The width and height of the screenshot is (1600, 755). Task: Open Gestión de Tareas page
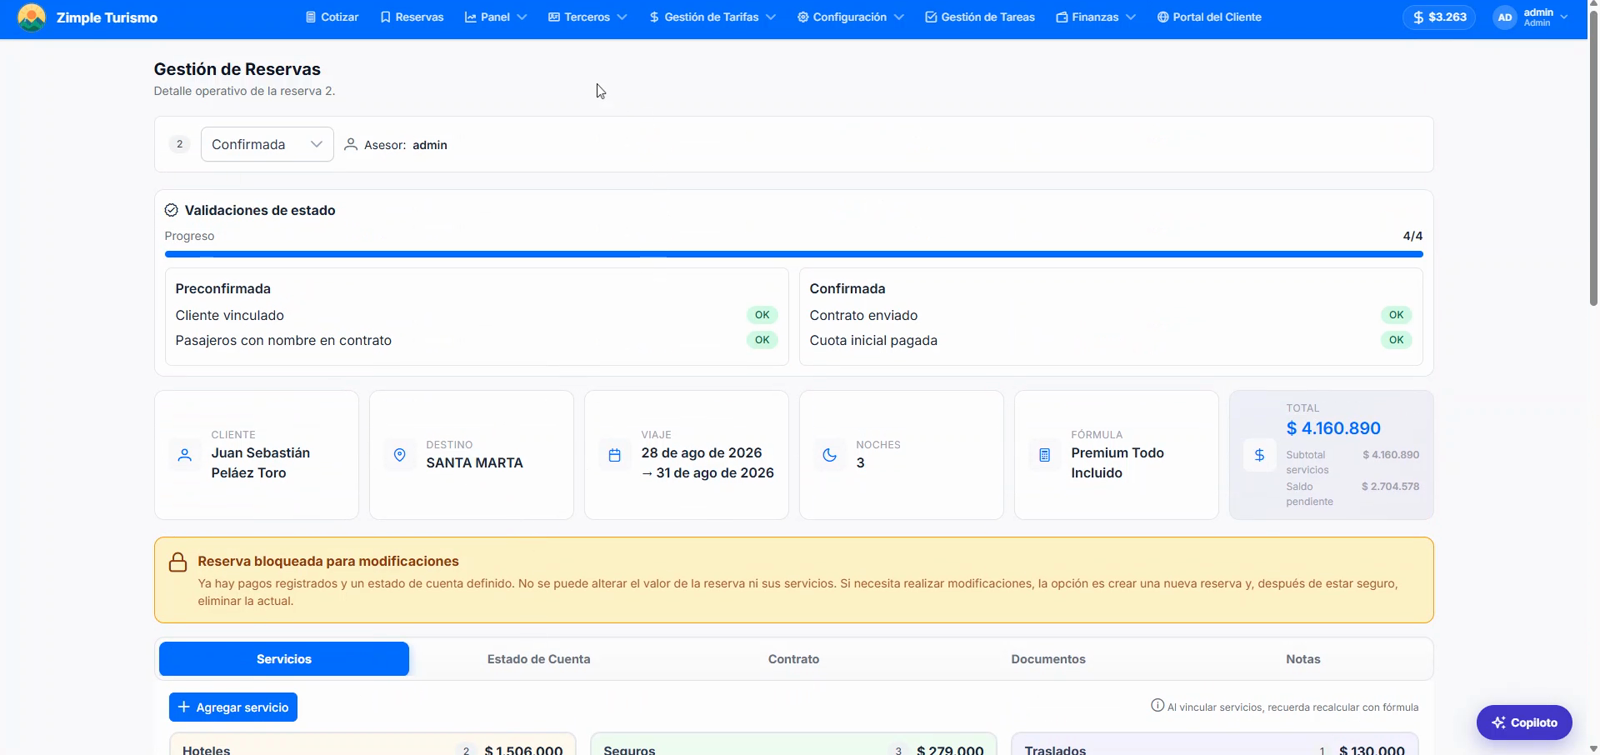tap(980, 17)
